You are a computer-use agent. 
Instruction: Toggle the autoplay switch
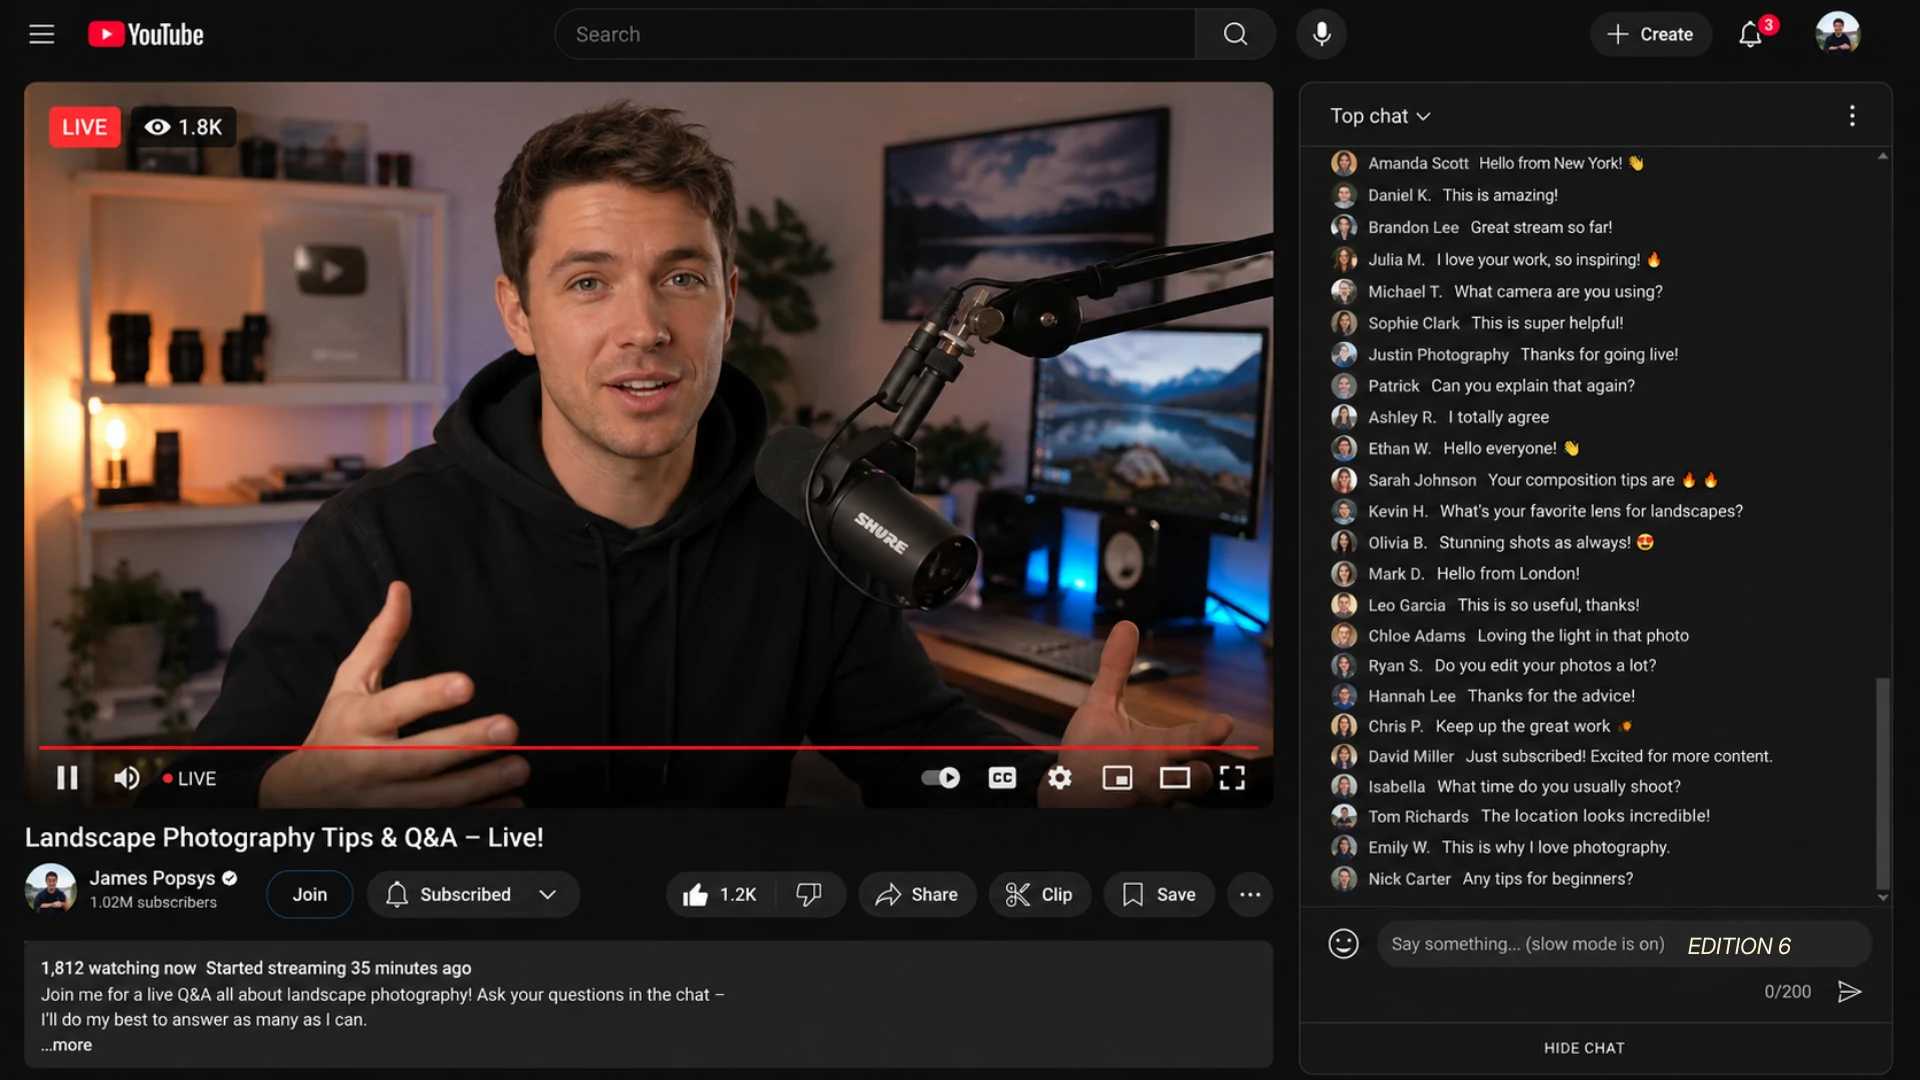[x=940, y=778]
